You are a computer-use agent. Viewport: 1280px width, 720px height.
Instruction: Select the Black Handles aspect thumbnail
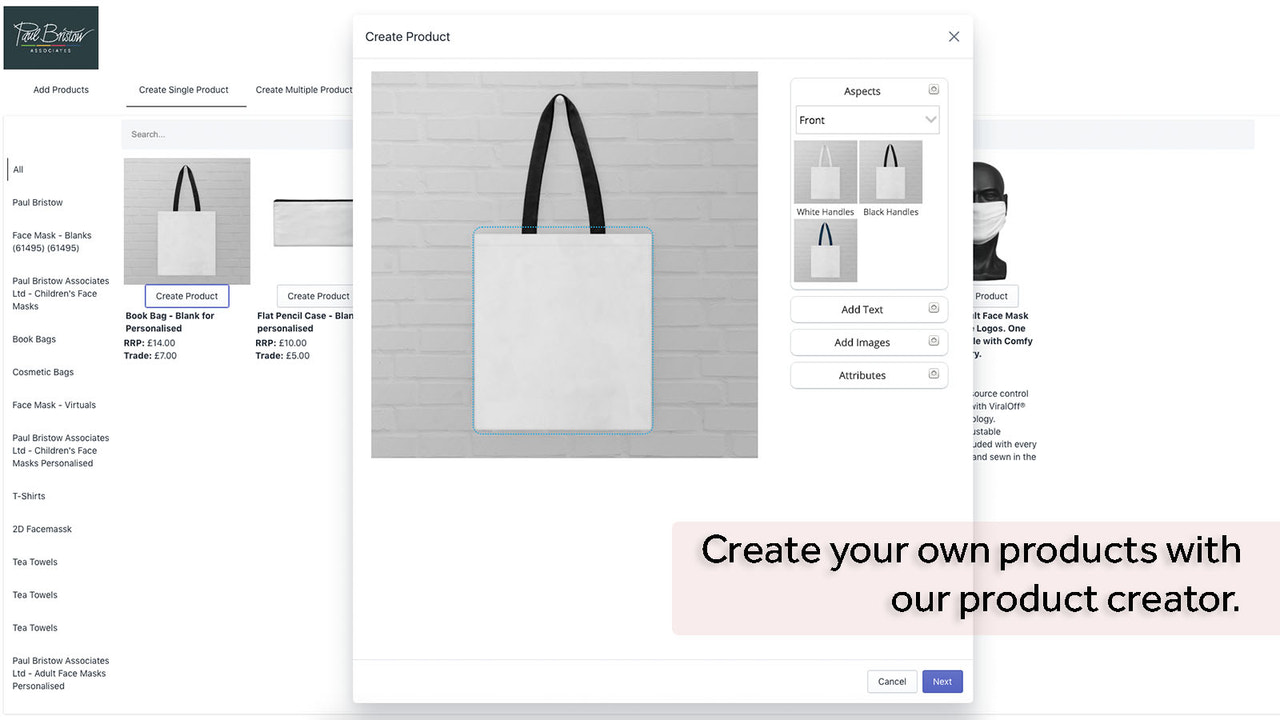[x=890, y=172]
